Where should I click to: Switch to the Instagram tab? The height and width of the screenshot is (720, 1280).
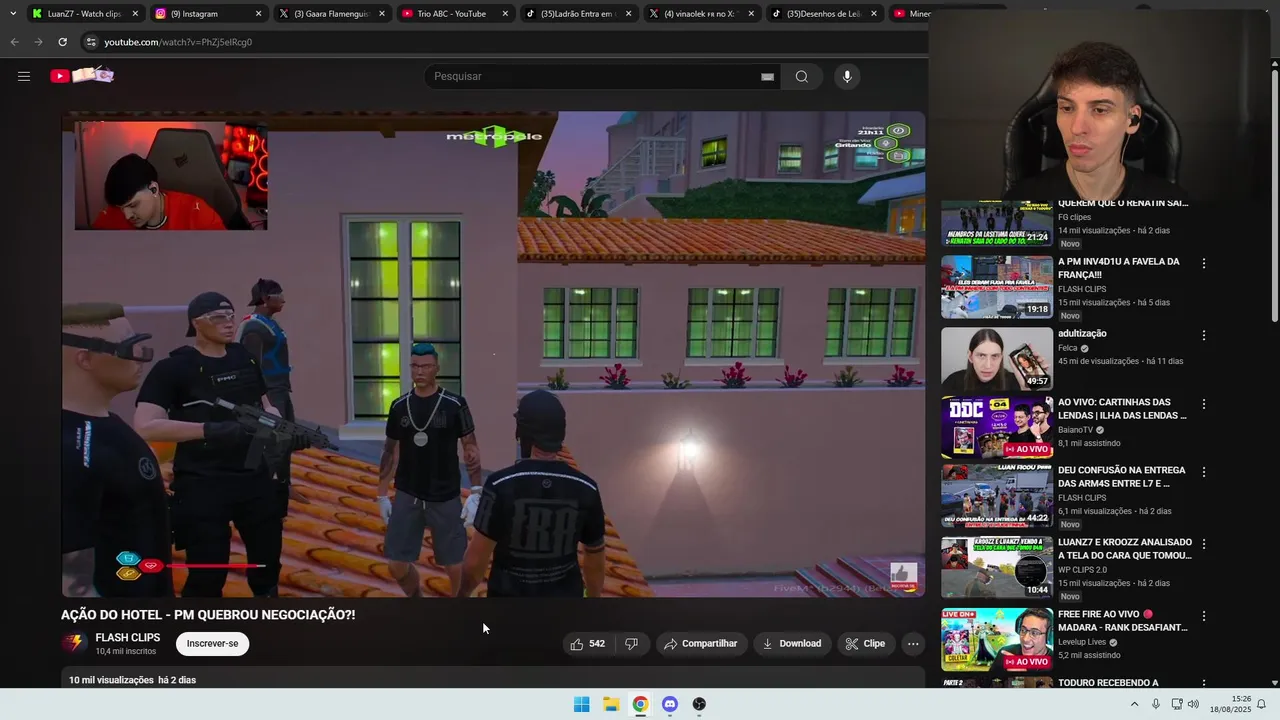(206, 14)
